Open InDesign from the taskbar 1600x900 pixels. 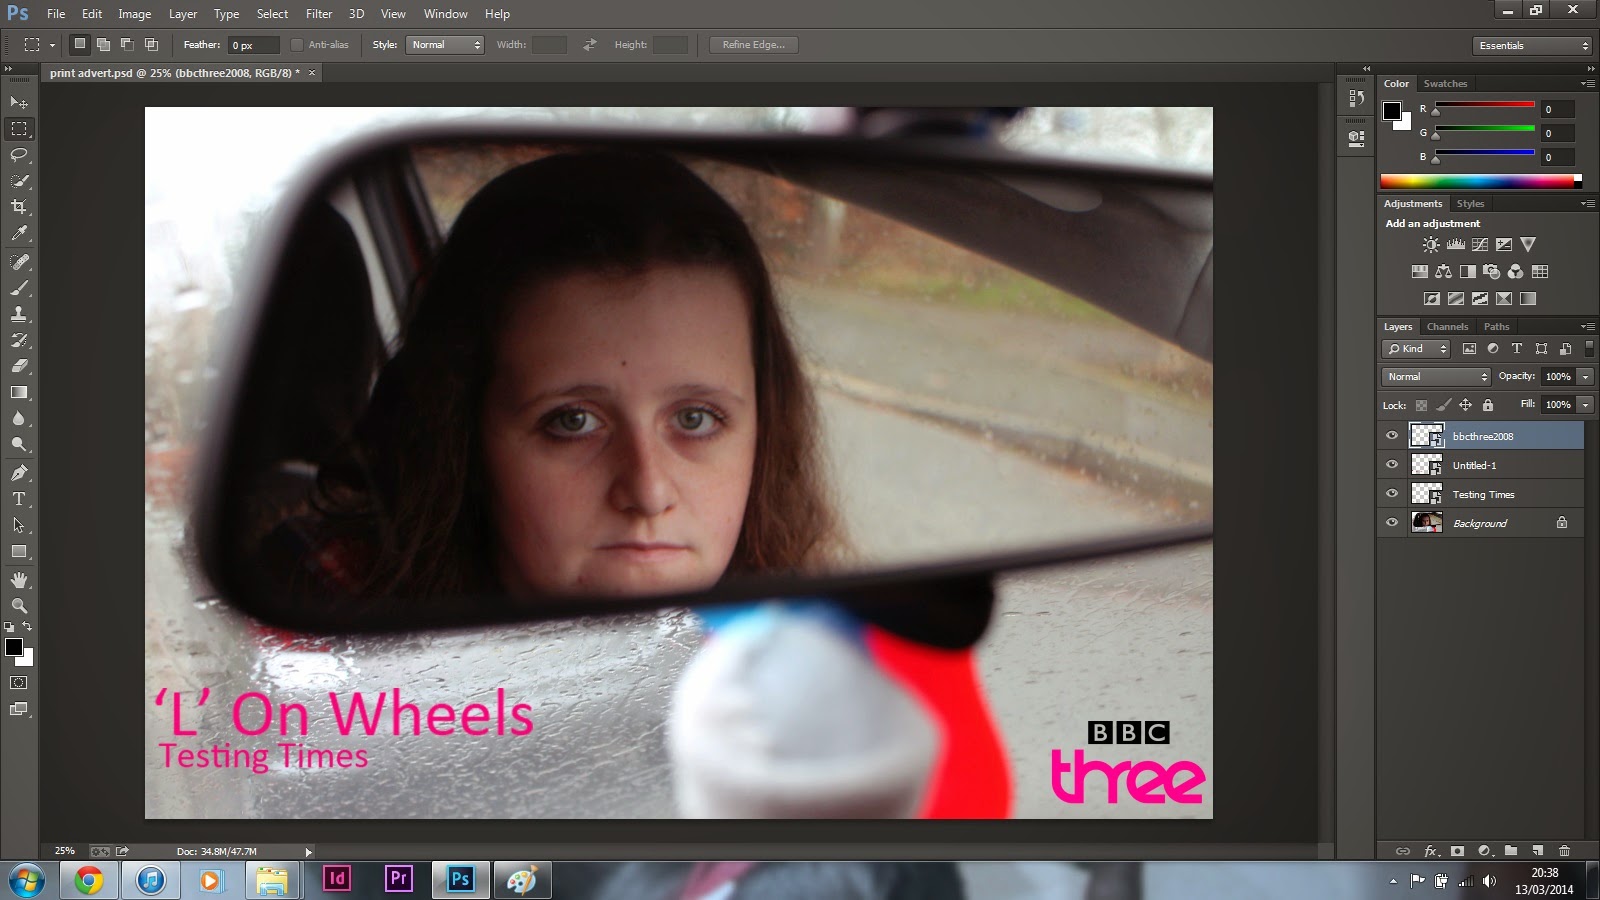coord(337,879)
